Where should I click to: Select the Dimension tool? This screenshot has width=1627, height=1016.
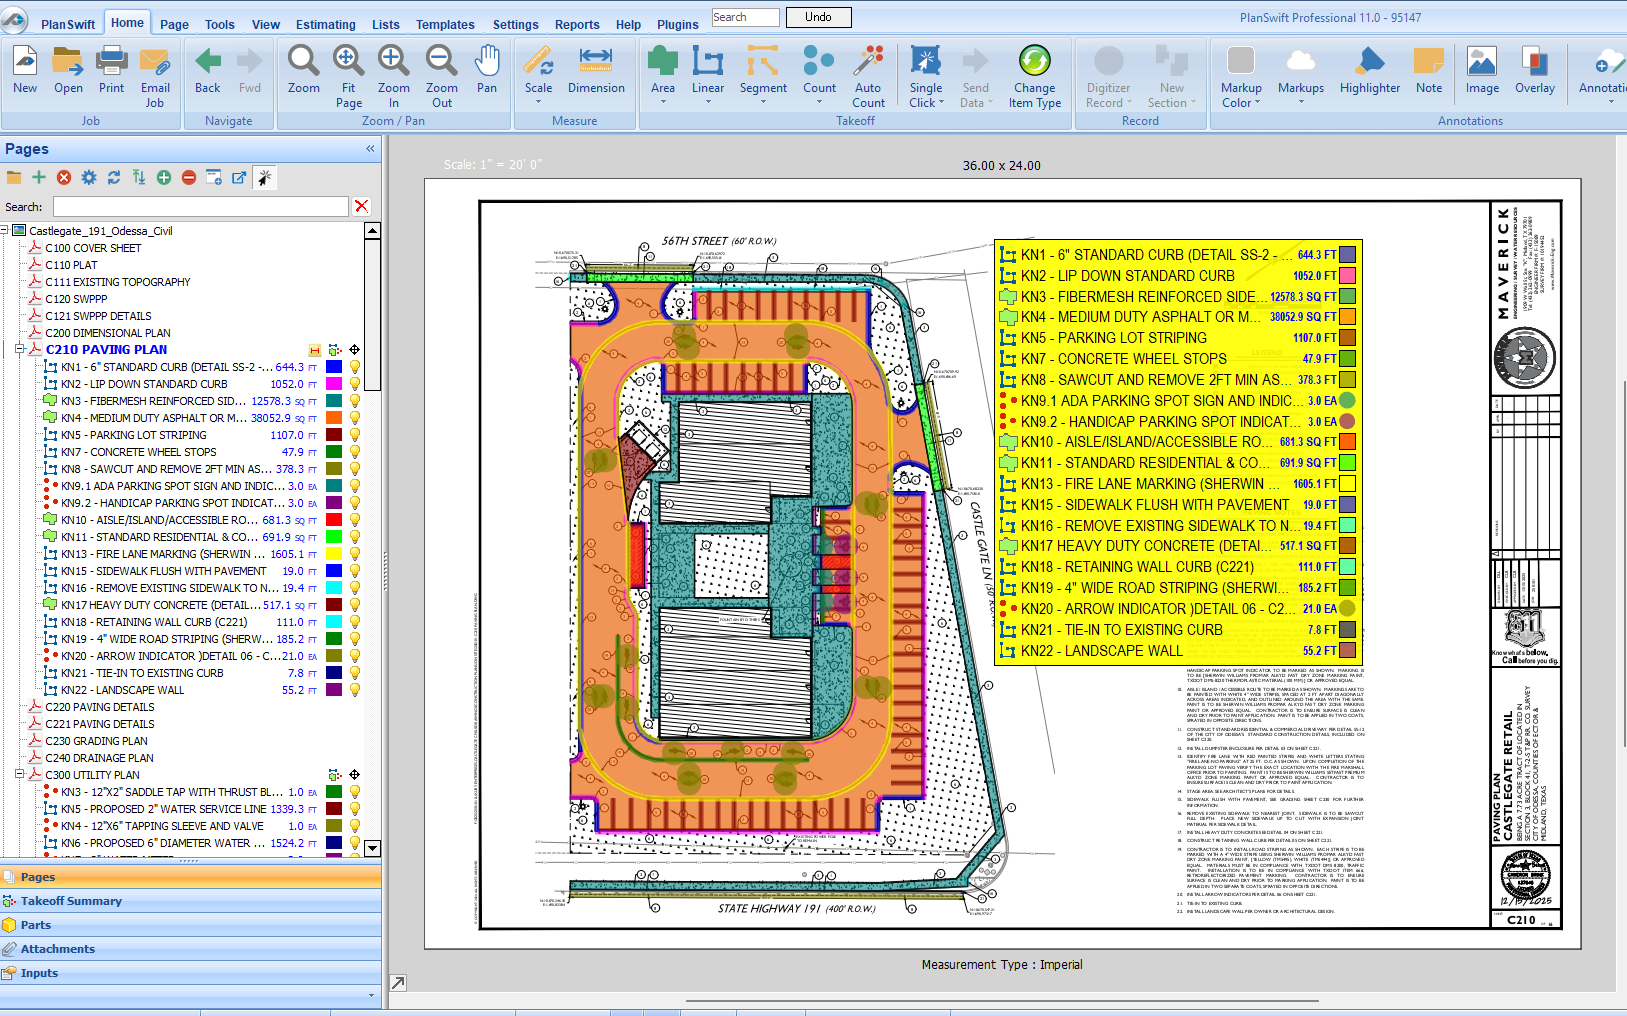coord(596,62)
